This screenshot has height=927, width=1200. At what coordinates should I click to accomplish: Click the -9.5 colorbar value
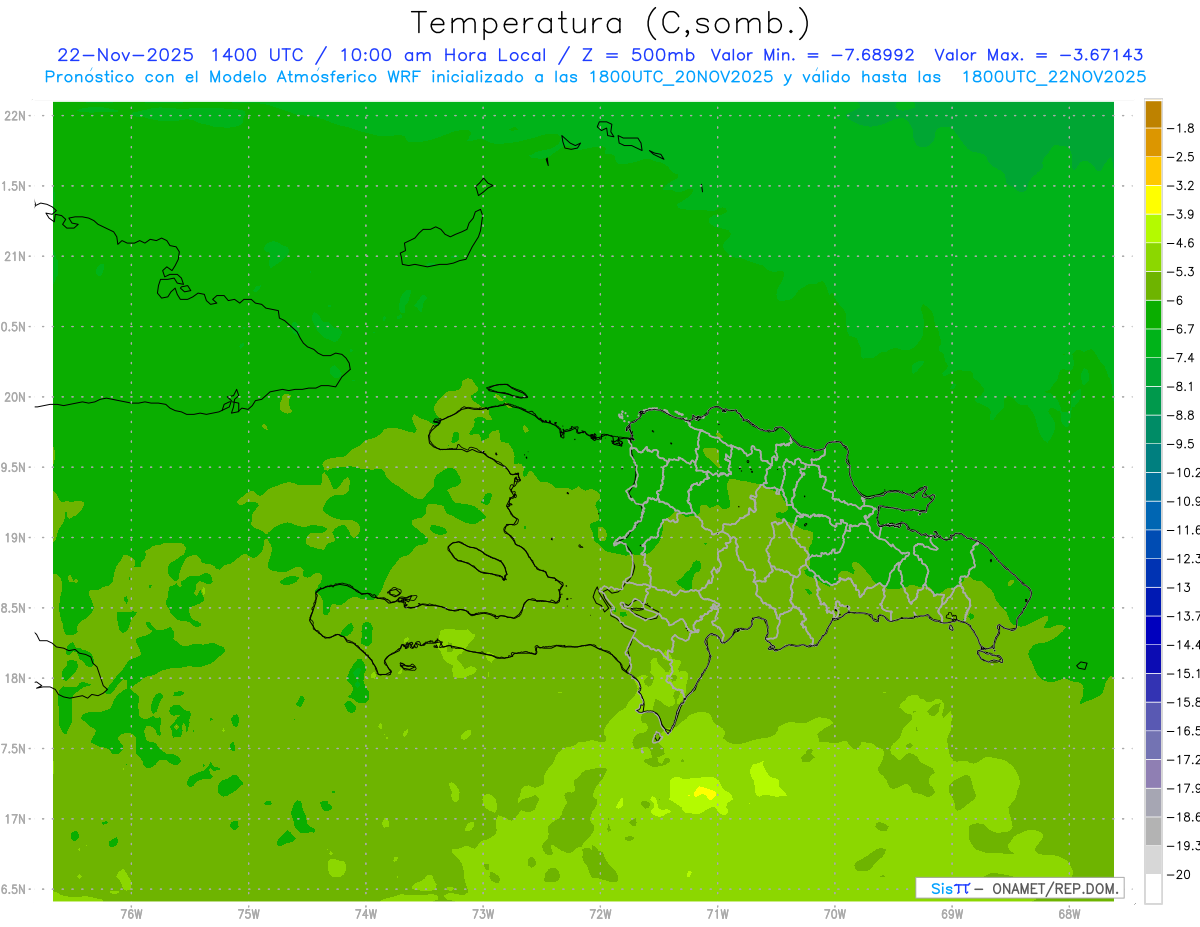pos(1181,444)
